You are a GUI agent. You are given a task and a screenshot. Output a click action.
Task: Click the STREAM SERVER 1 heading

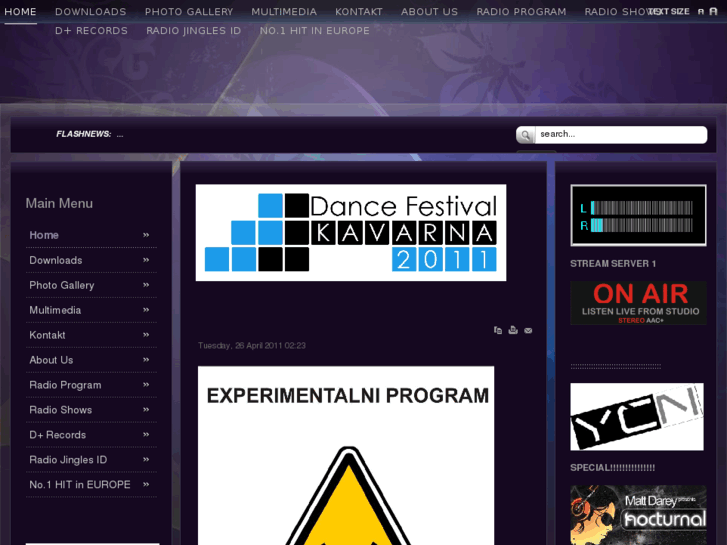pyautogui.click(x=613, y=264)
